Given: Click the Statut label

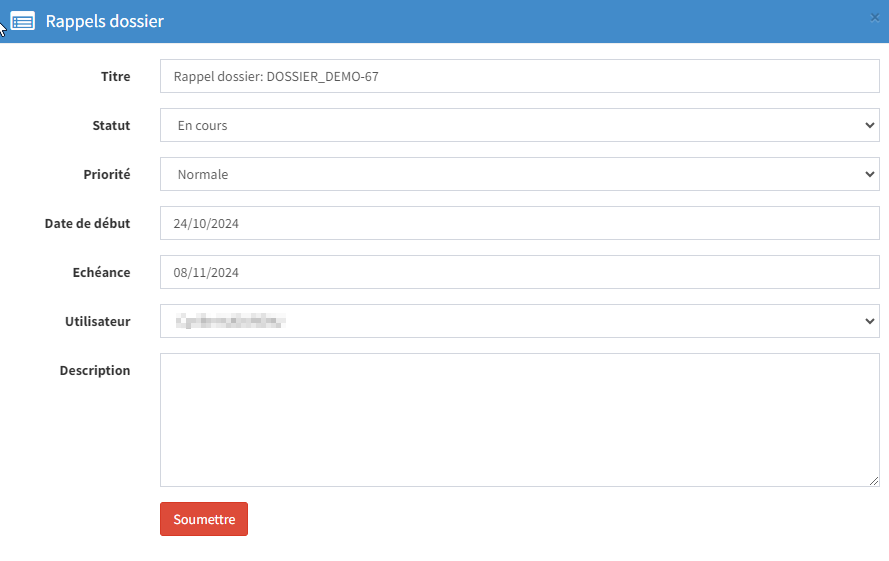Looking at the screenshot, I should tap(111, 125).
